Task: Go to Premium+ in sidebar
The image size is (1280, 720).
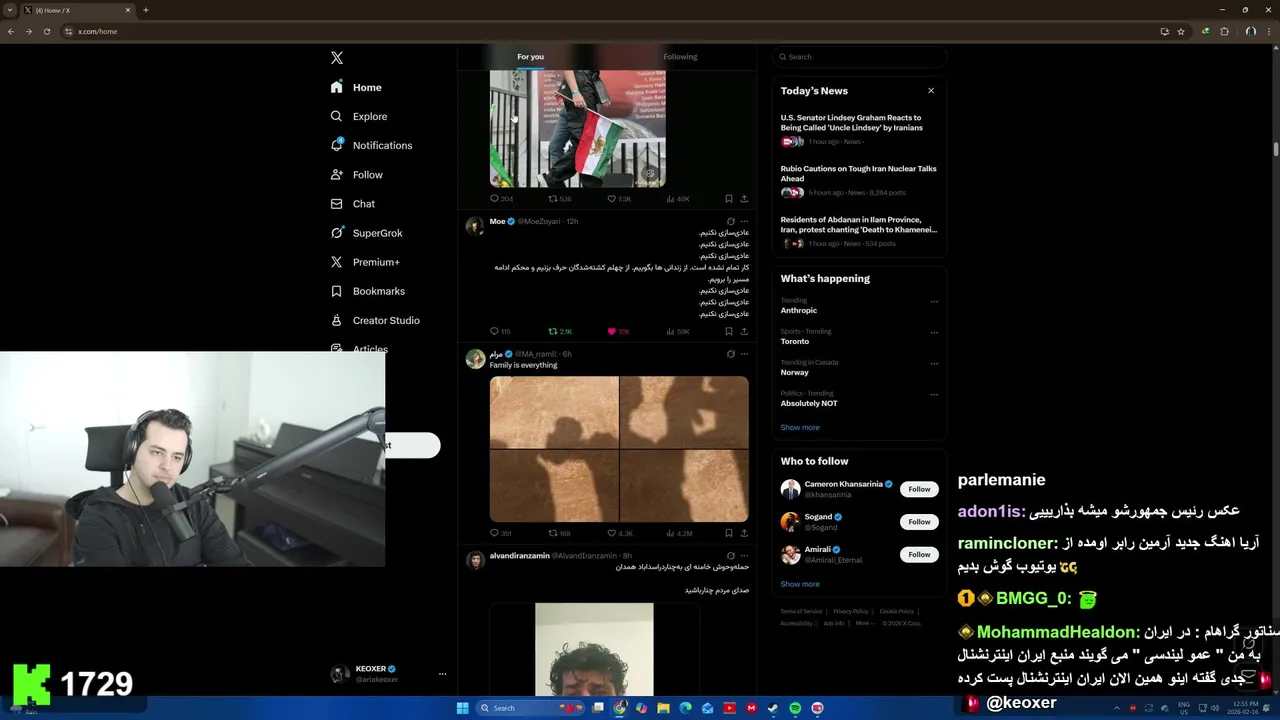Action: click(x=365, y=262)
